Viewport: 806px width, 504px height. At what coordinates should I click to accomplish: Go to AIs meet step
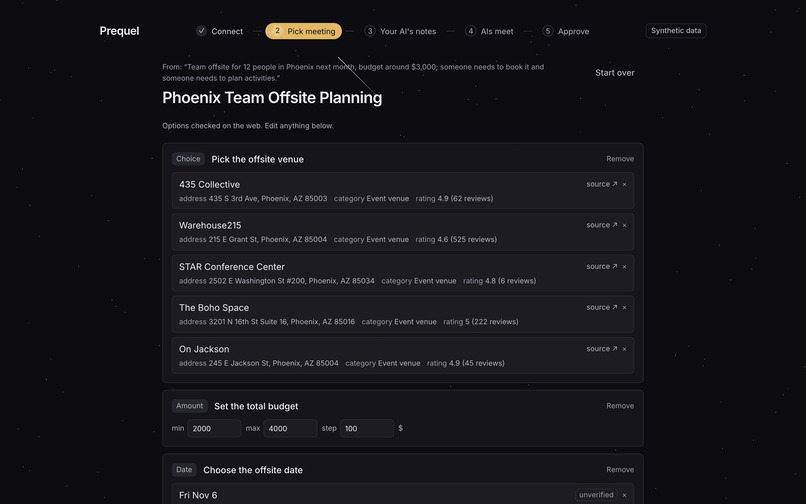pyautogui.click(x=489, y=31)
